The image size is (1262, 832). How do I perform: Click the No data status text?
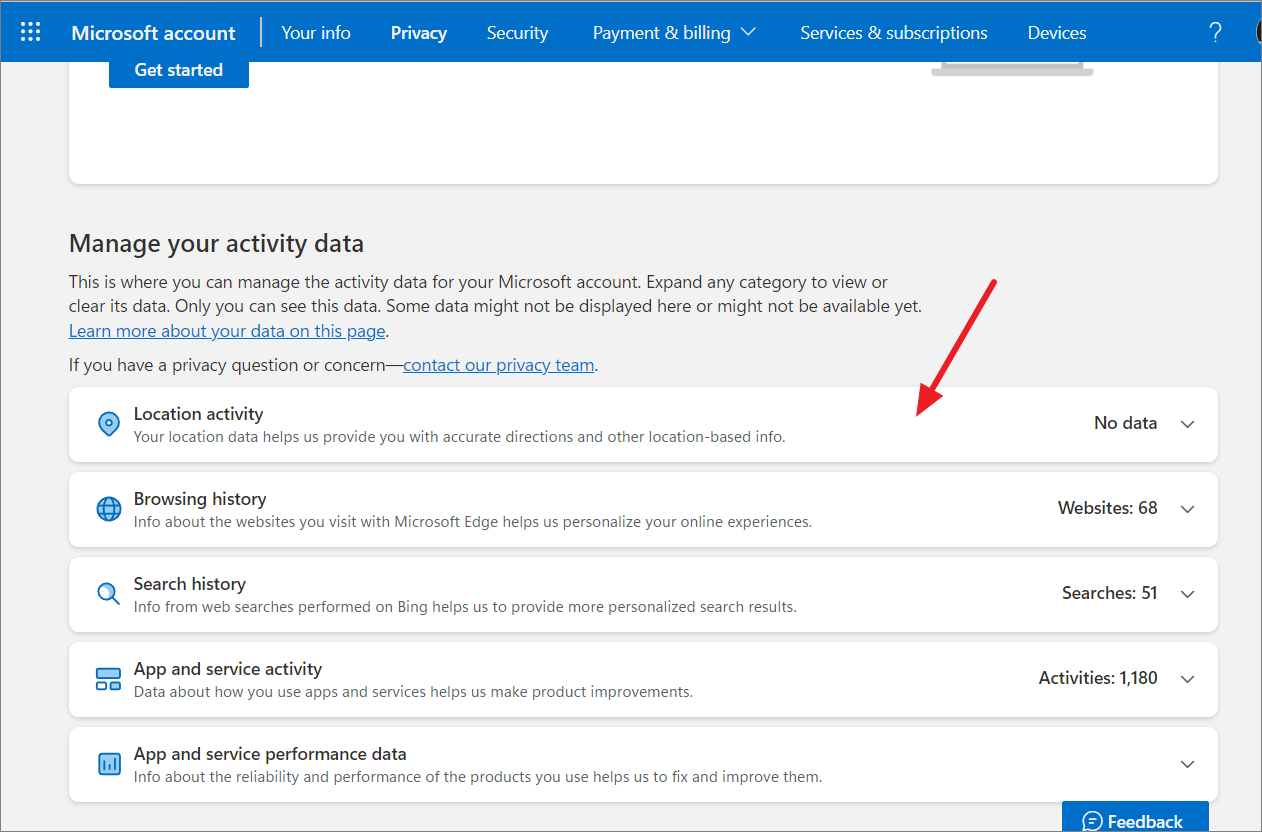(x=1125, y=423)
